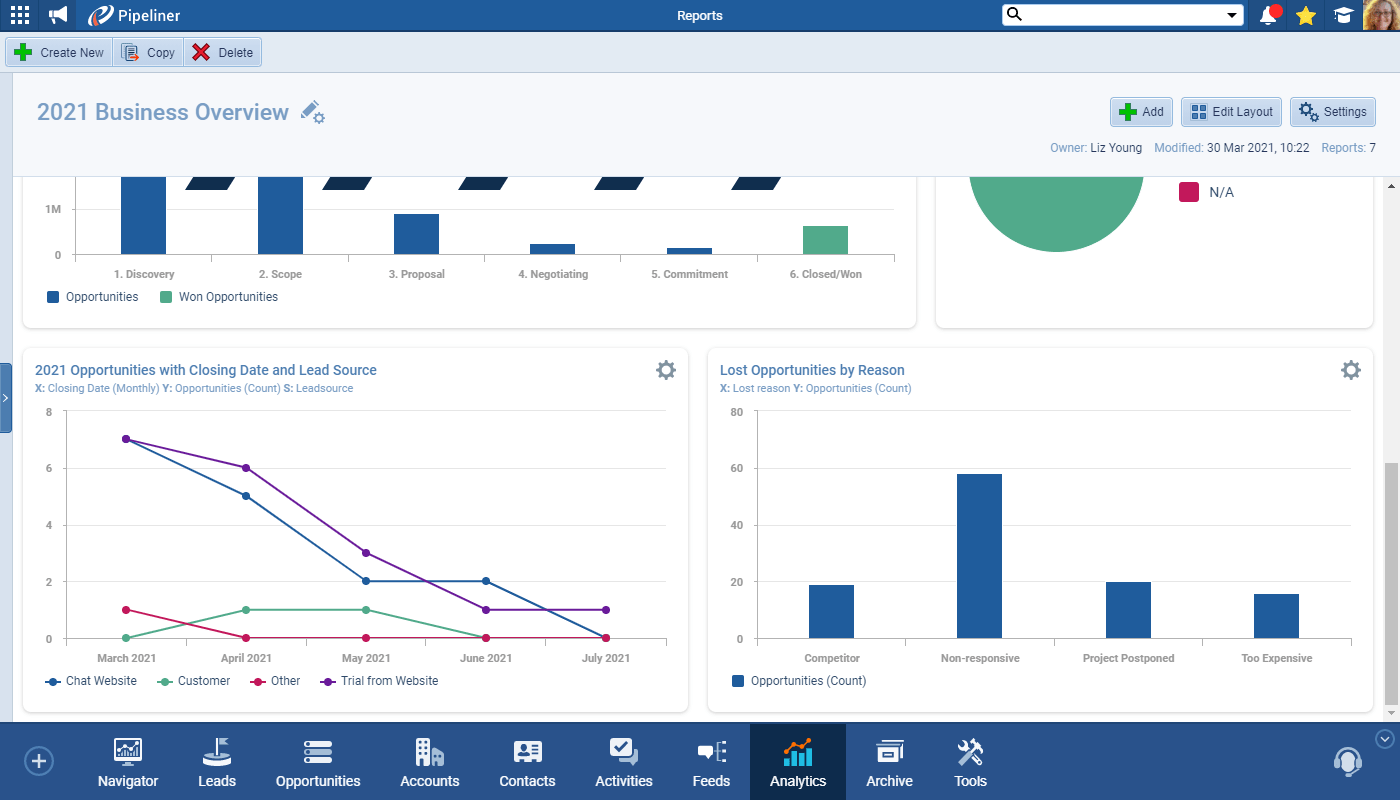Collapse the bottom navigation bar chevron
Screen dimensions: 1400x800
1385,739
